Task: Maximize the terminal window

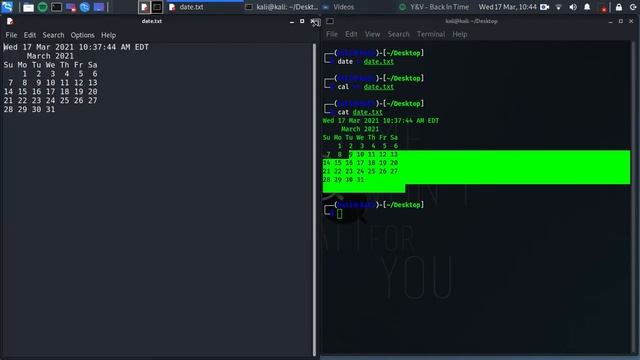Action: tap(621, 21)
